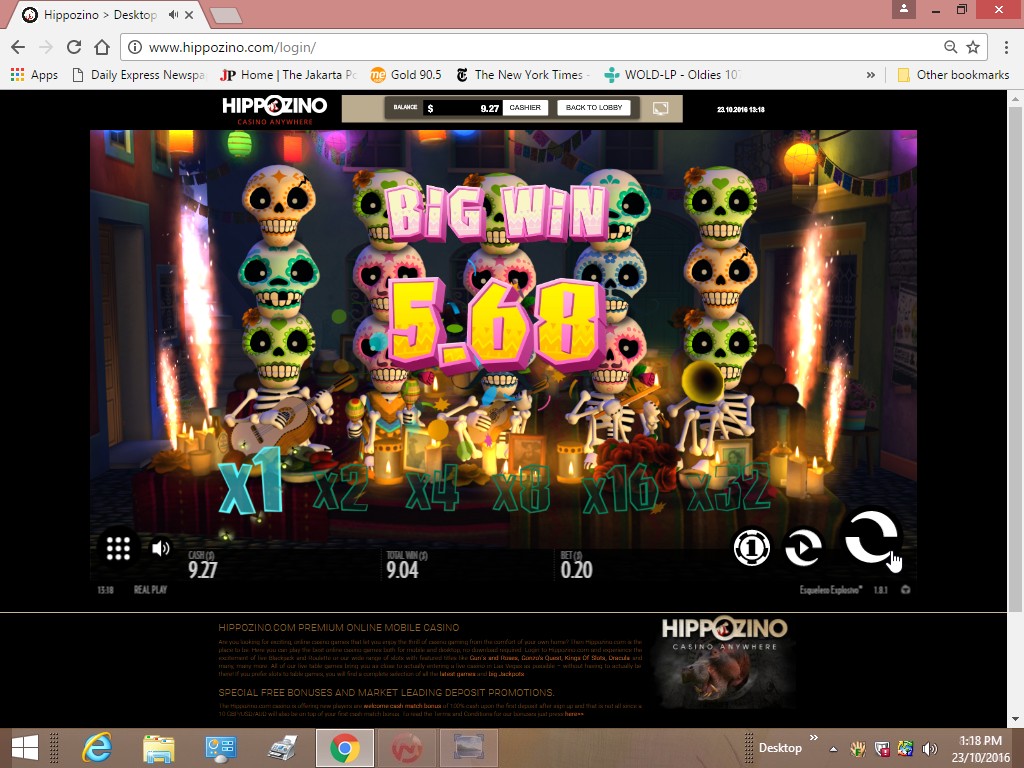Click the game info icon beside version number

coord(906,590)
